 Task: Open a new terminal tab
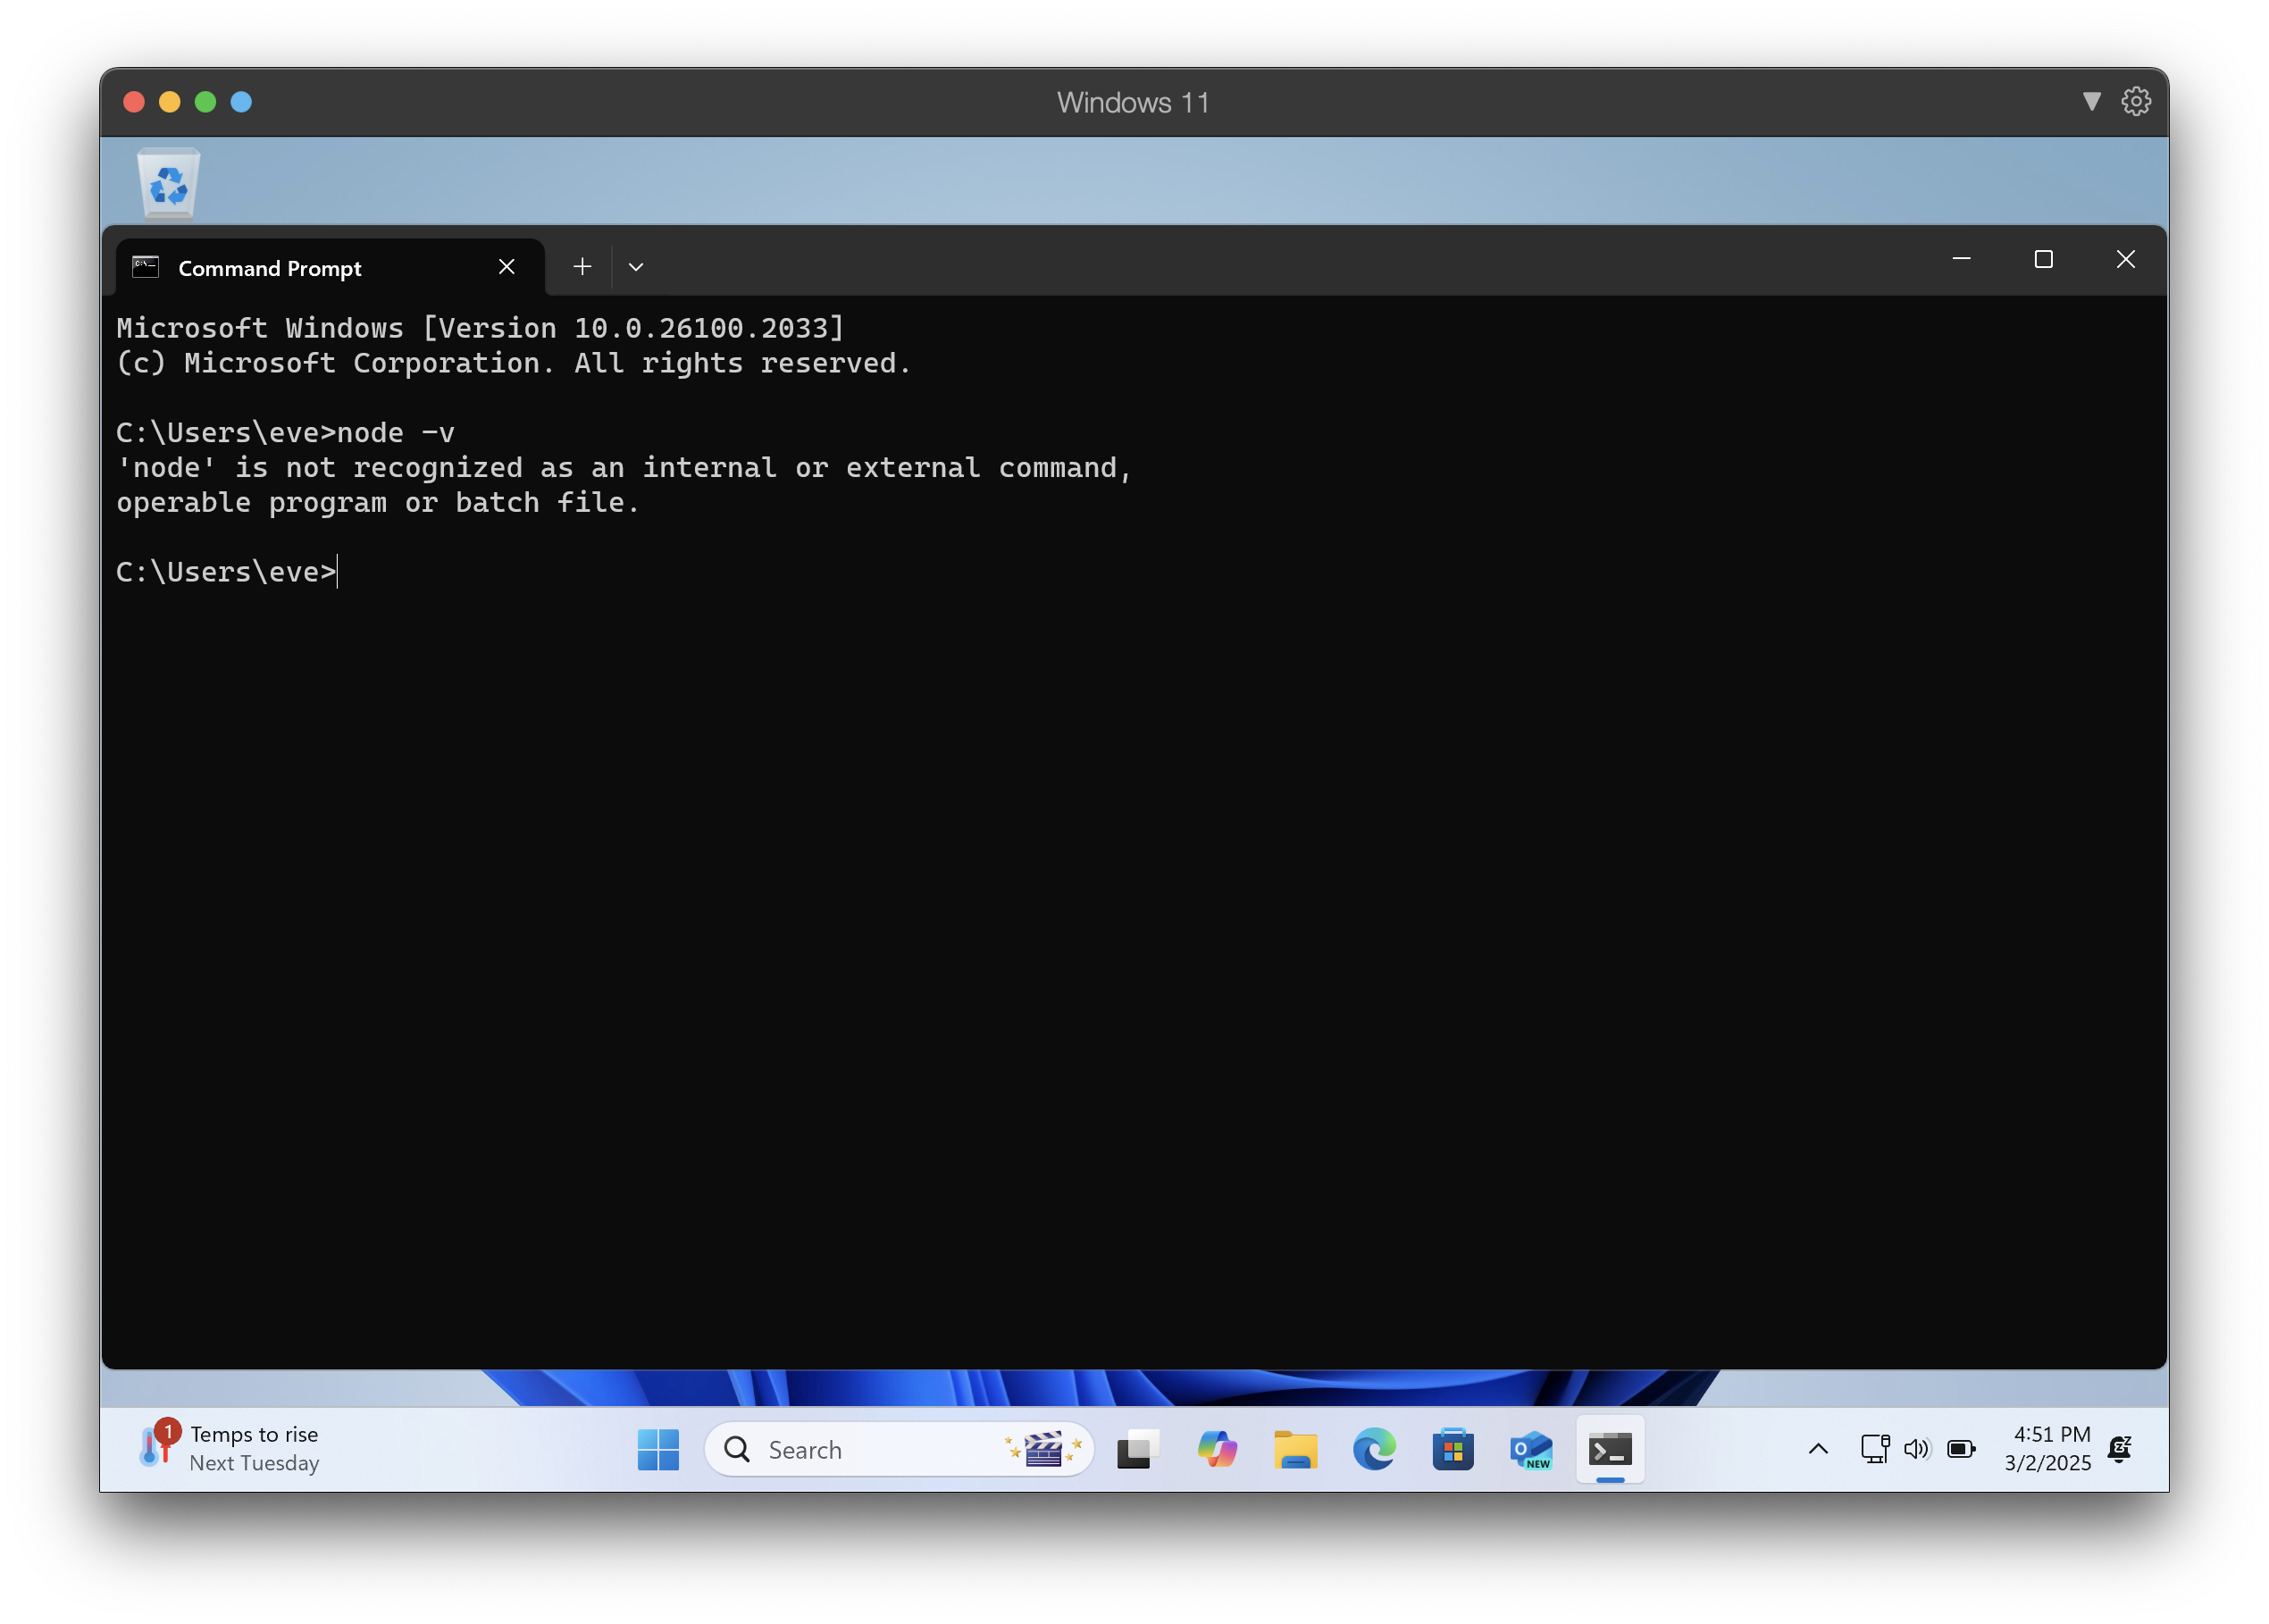coord(582,267)
